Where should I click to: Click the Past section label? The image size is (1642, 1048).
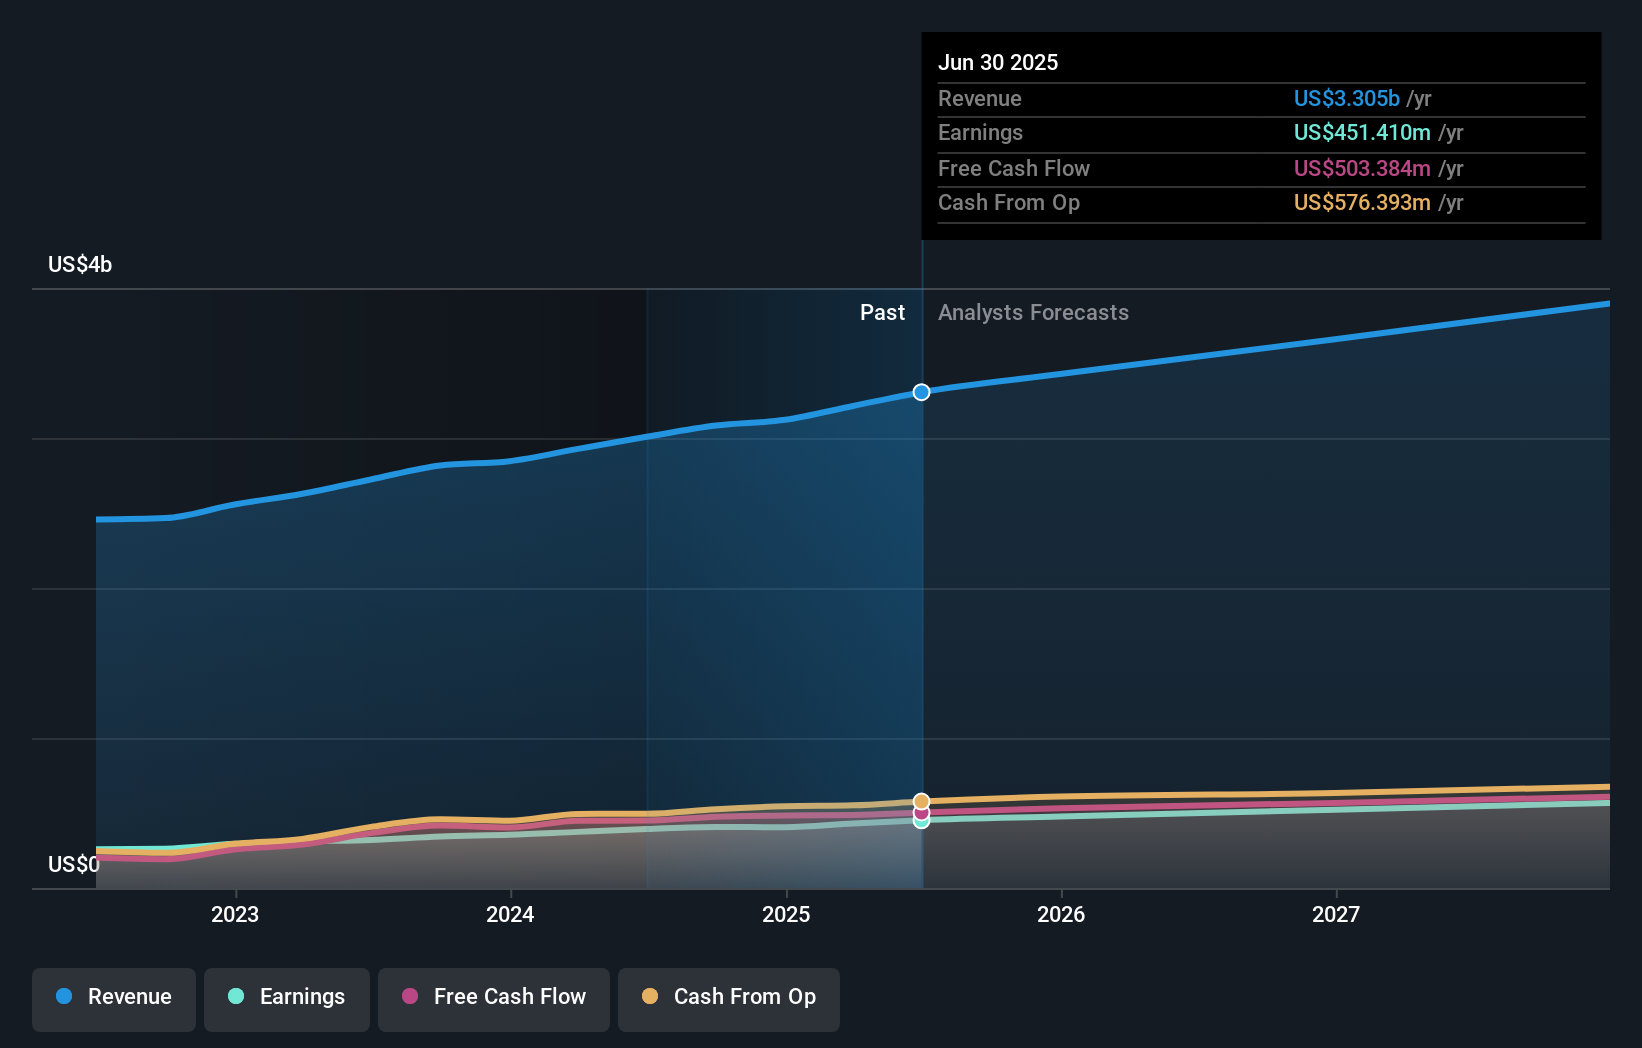point(882,313)
